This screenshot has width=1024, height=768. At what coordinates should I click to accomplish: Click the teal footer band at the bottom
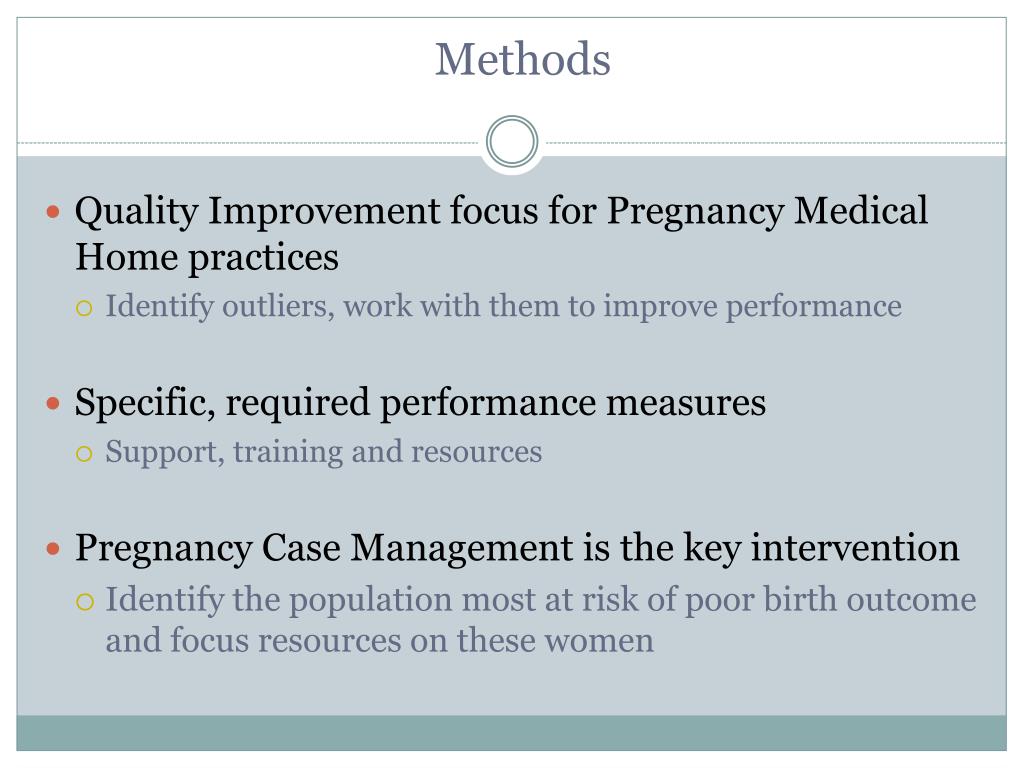tap(511, 733)
